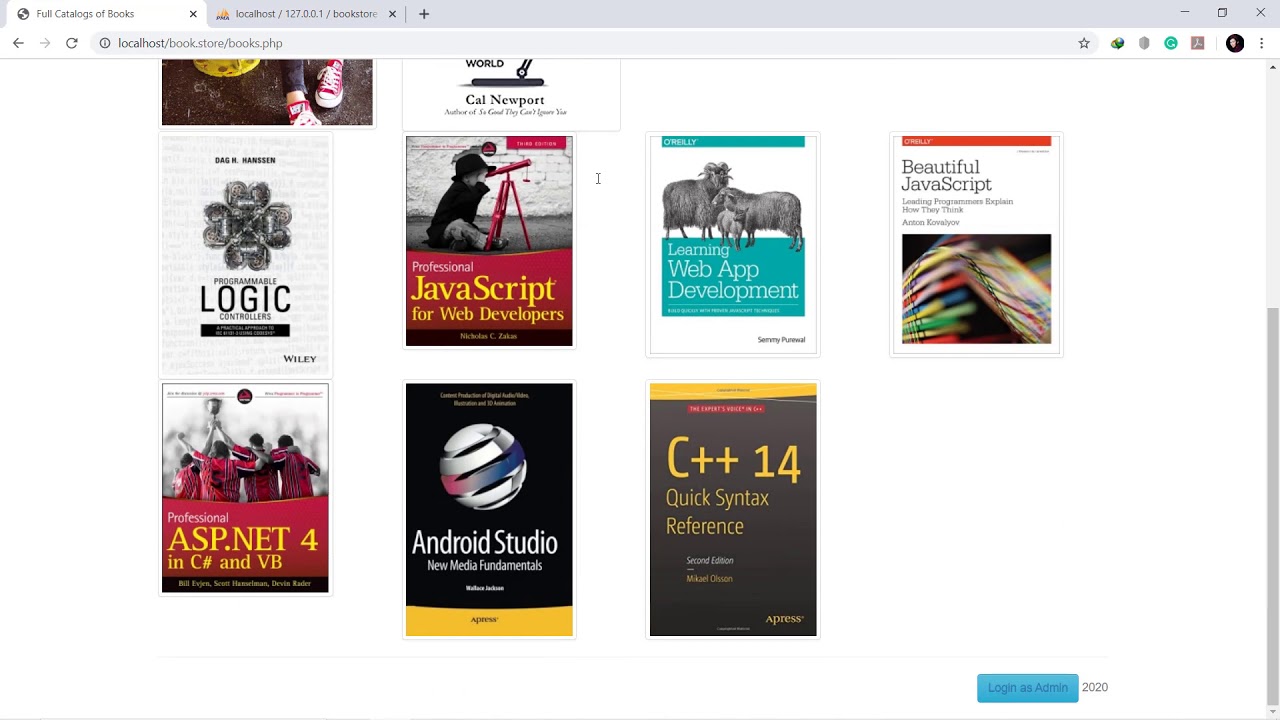Open the Cal Newport book cover

tap(511, 93)
